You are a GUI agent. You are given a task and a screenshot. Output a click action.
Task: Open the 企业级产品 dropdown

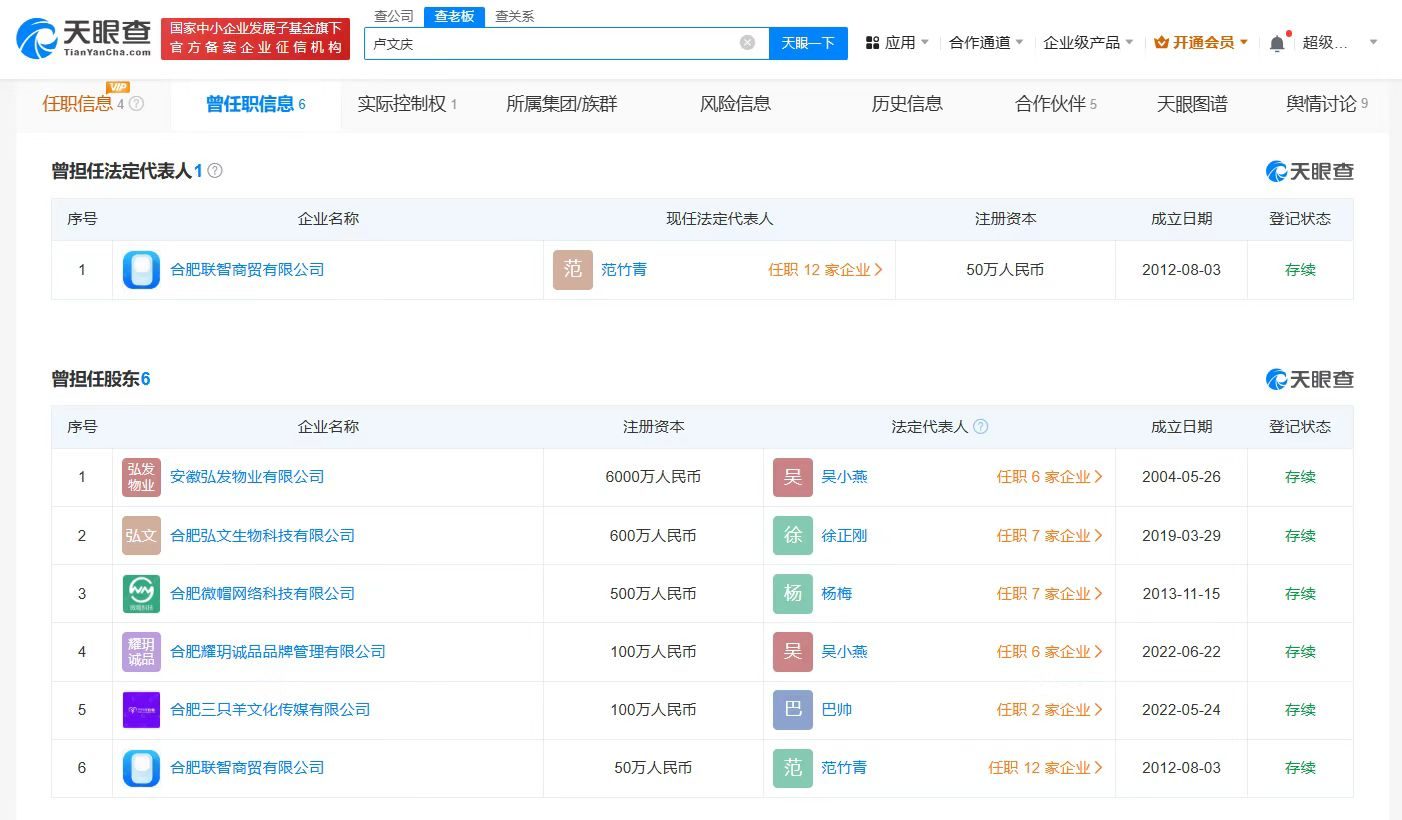pyautogui.click(x=1088, y=44)
